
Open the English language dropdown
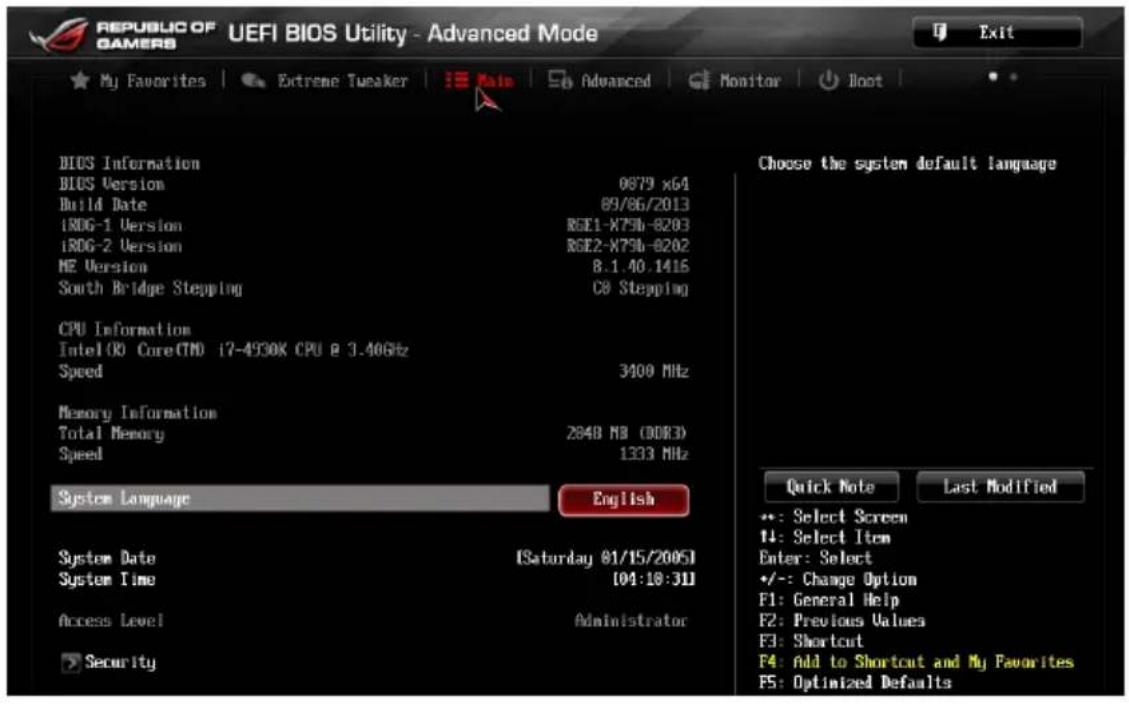624,500
